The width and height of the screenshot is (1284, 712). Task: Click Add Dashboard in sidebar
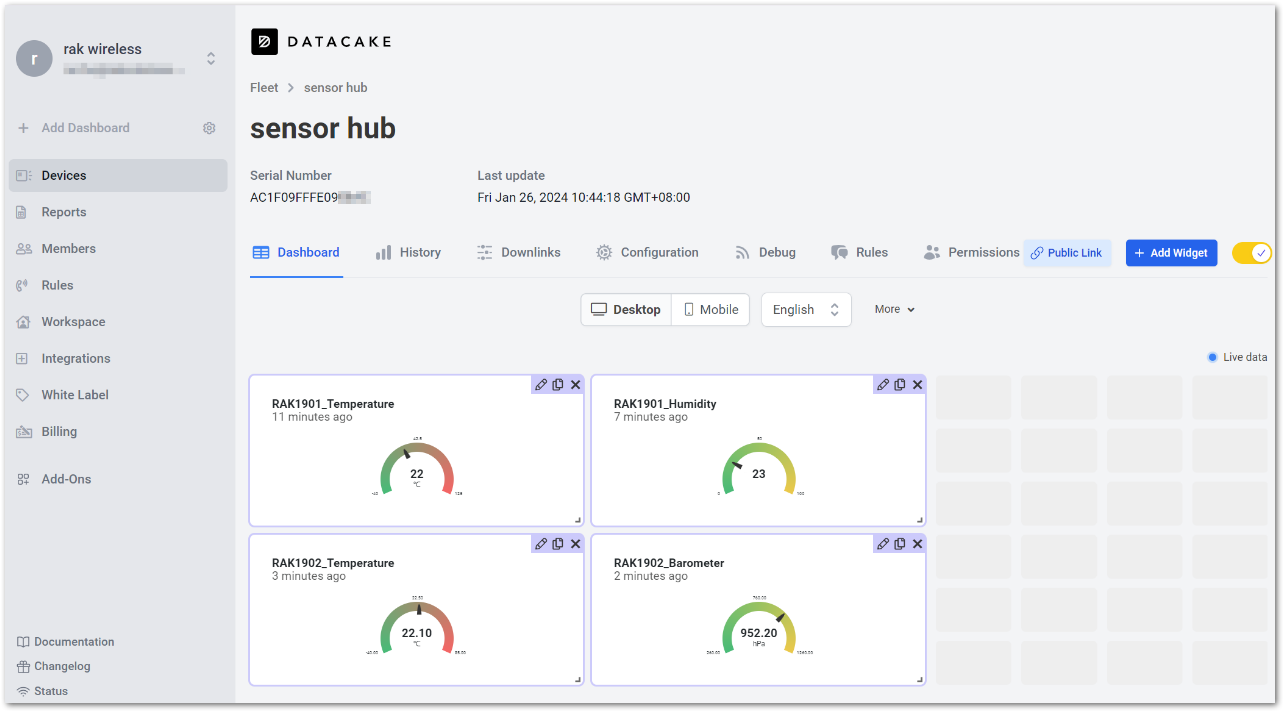tap(86, 128)
